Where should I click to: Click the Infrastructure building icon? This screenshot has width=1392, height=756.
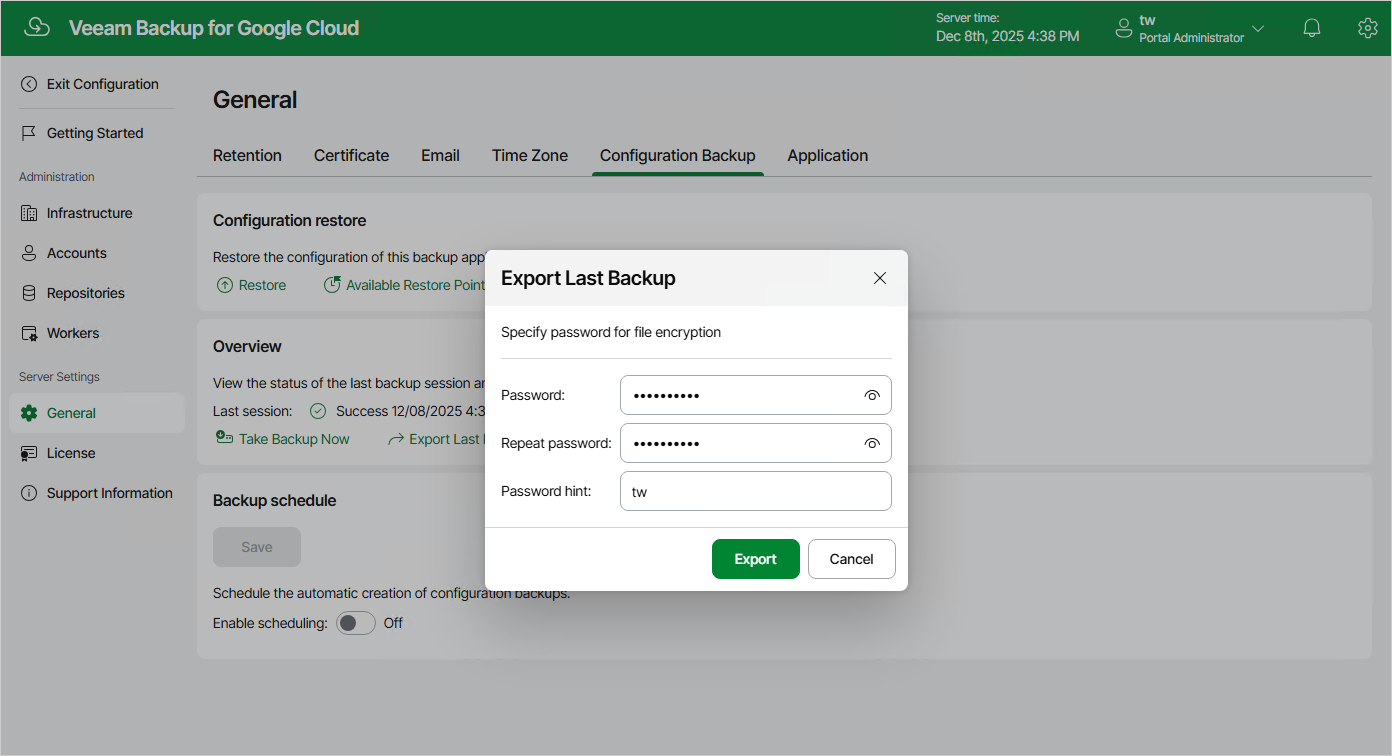(29, 213)
